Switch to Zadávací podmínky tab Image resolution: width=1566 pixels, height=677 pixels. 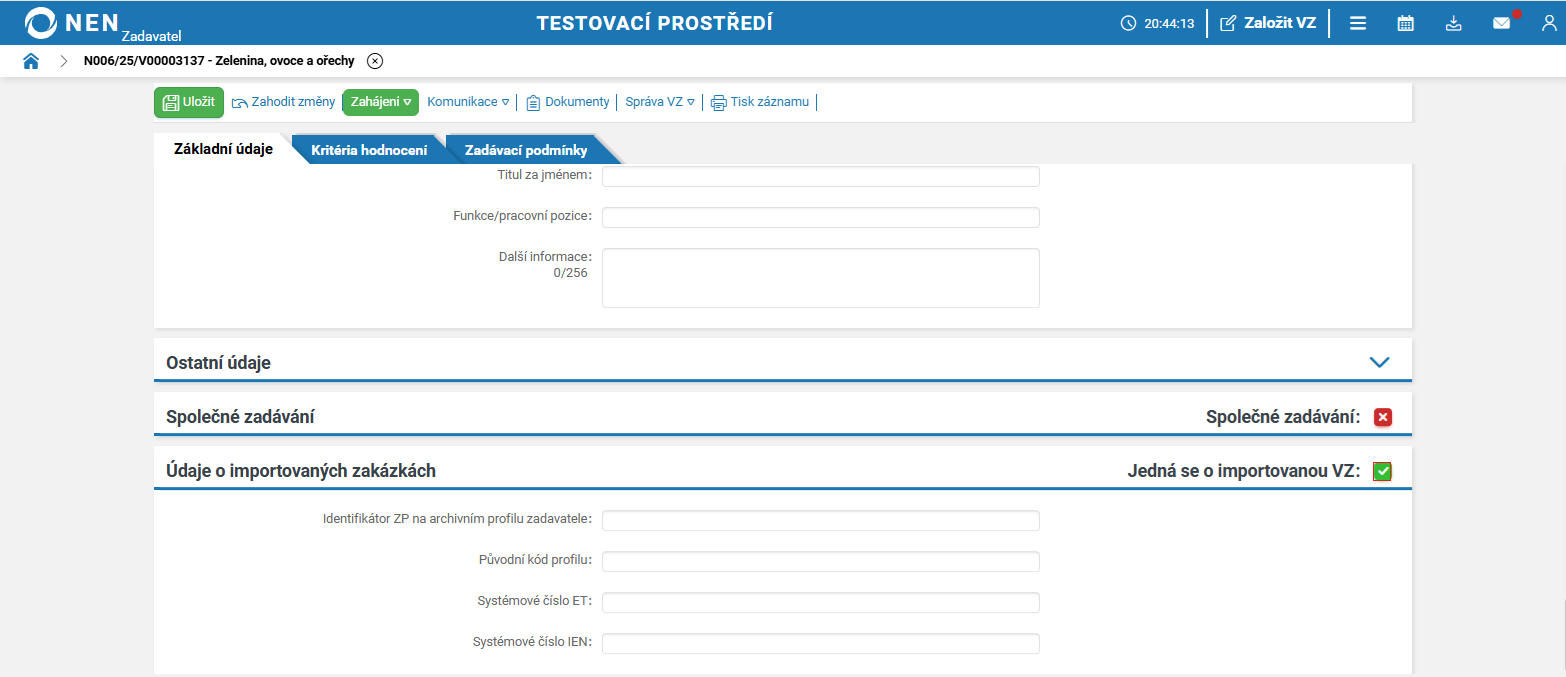(x=526, y=151)
